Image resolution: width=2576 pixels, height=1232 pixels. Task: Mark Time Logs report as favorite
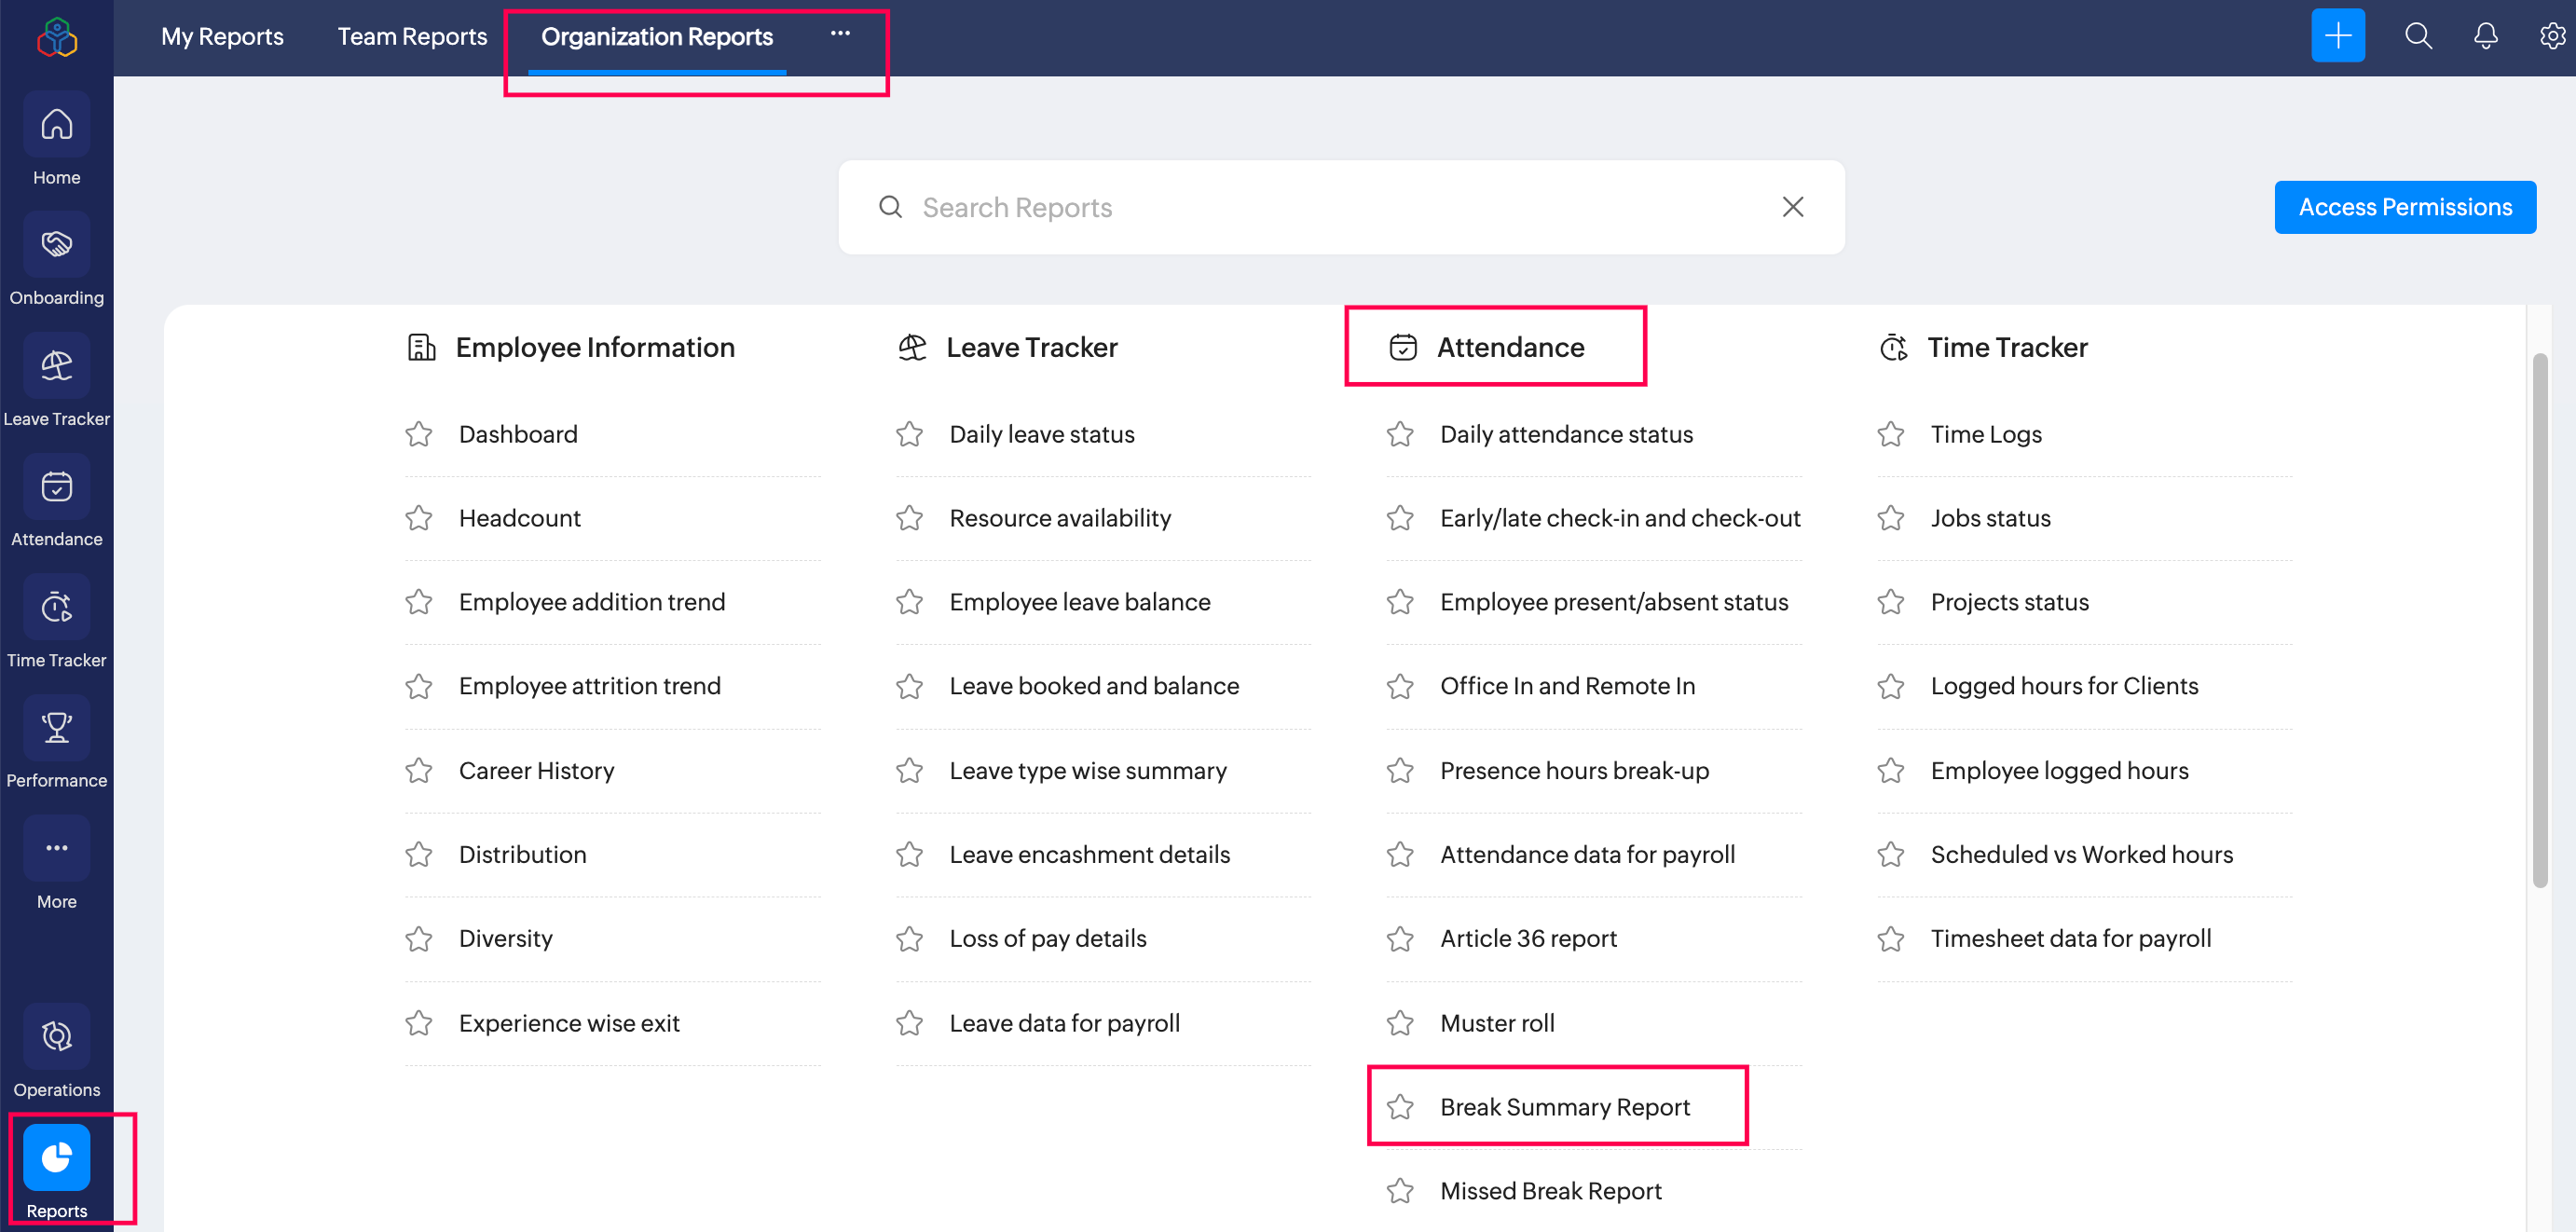point(1890,434)
